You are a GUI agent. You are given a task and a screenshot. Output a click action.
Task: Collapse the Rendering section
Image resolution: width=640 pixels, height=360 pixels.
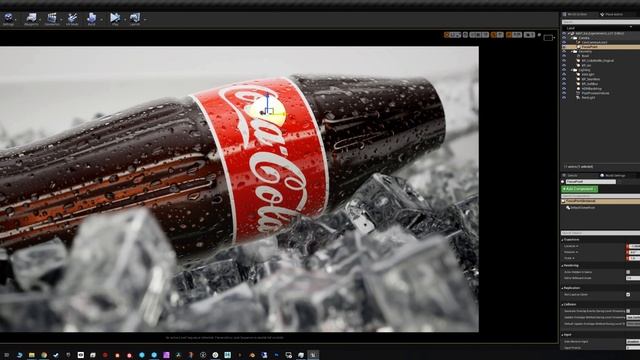point(562,266)
